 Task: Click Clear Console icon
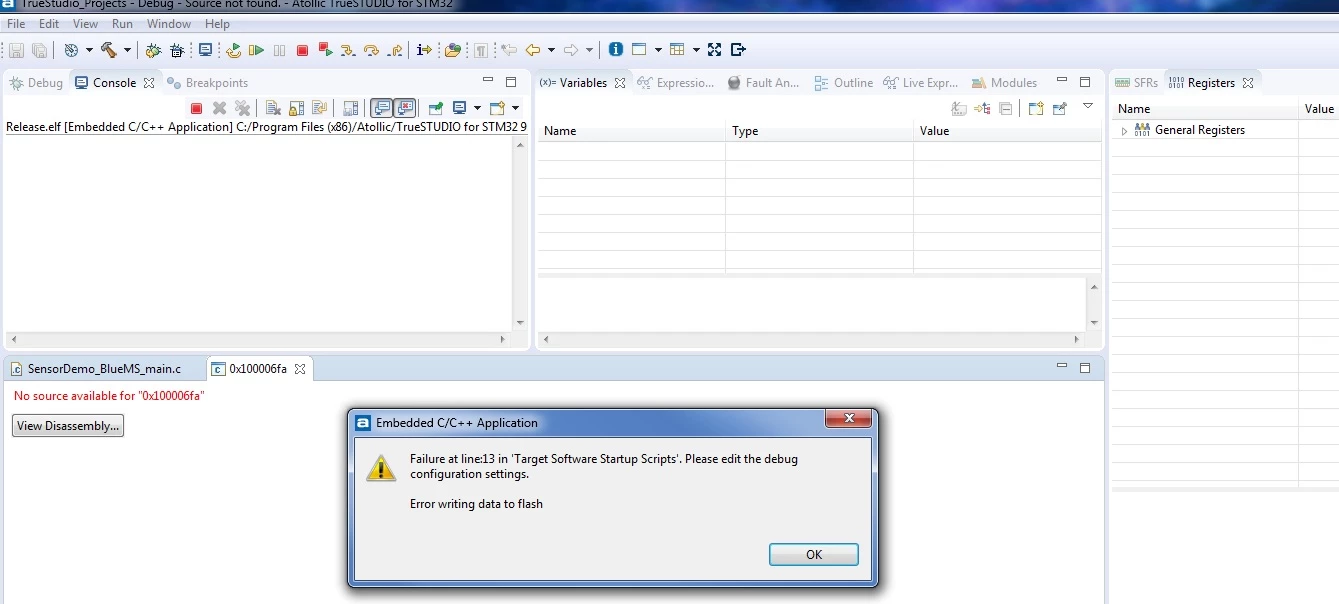pos(274,108)
